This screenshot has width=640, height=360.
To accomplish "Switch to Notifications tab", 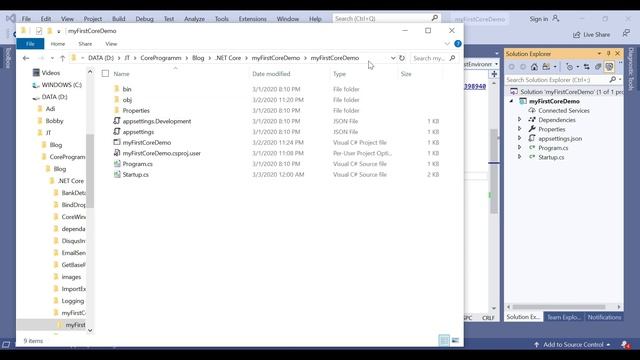I will click(604, 317).
